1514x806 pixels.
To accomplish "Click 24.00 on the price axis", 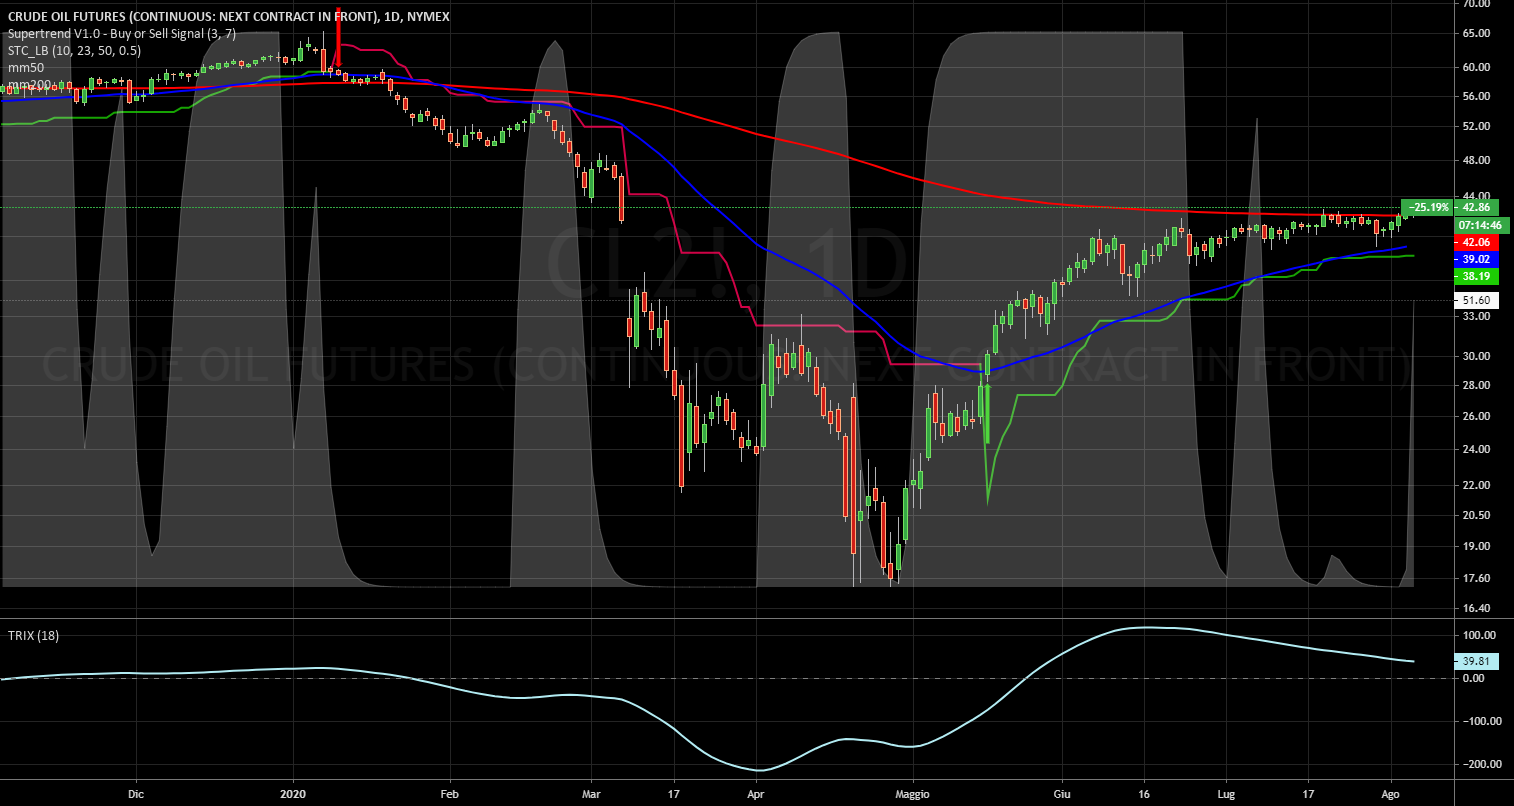I will point(1477,450).
